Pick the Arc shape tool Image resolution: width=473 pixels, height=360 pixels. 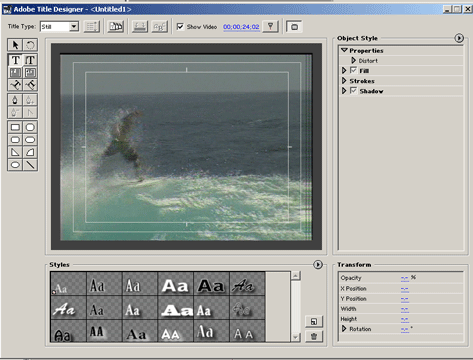(30, 152)
